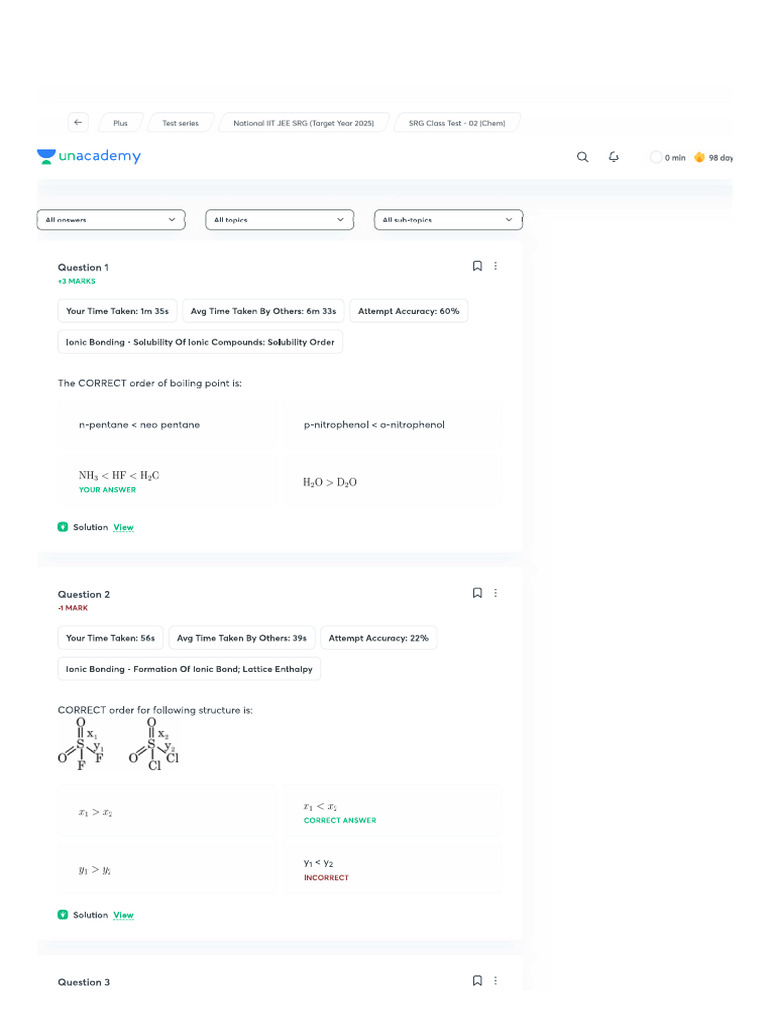Open Question 1 more options menu

tap(496, 266)
